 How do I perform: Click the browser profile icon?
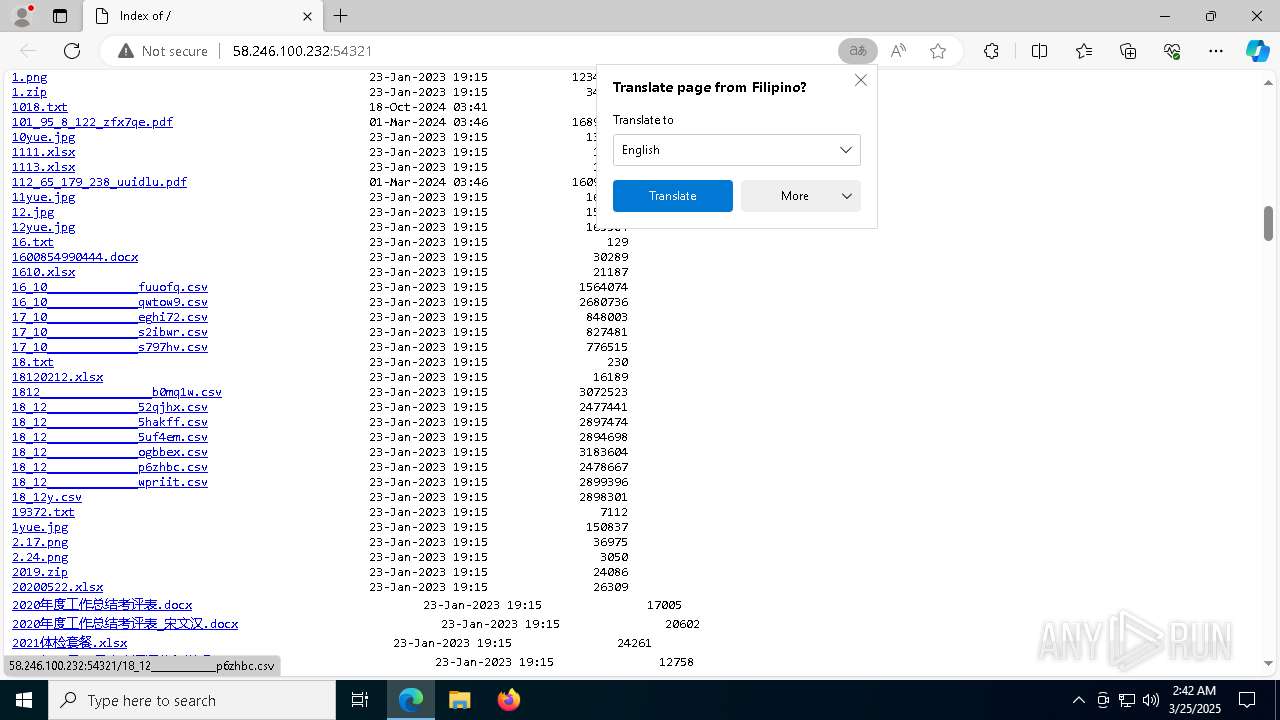click(x=21, y=16)
